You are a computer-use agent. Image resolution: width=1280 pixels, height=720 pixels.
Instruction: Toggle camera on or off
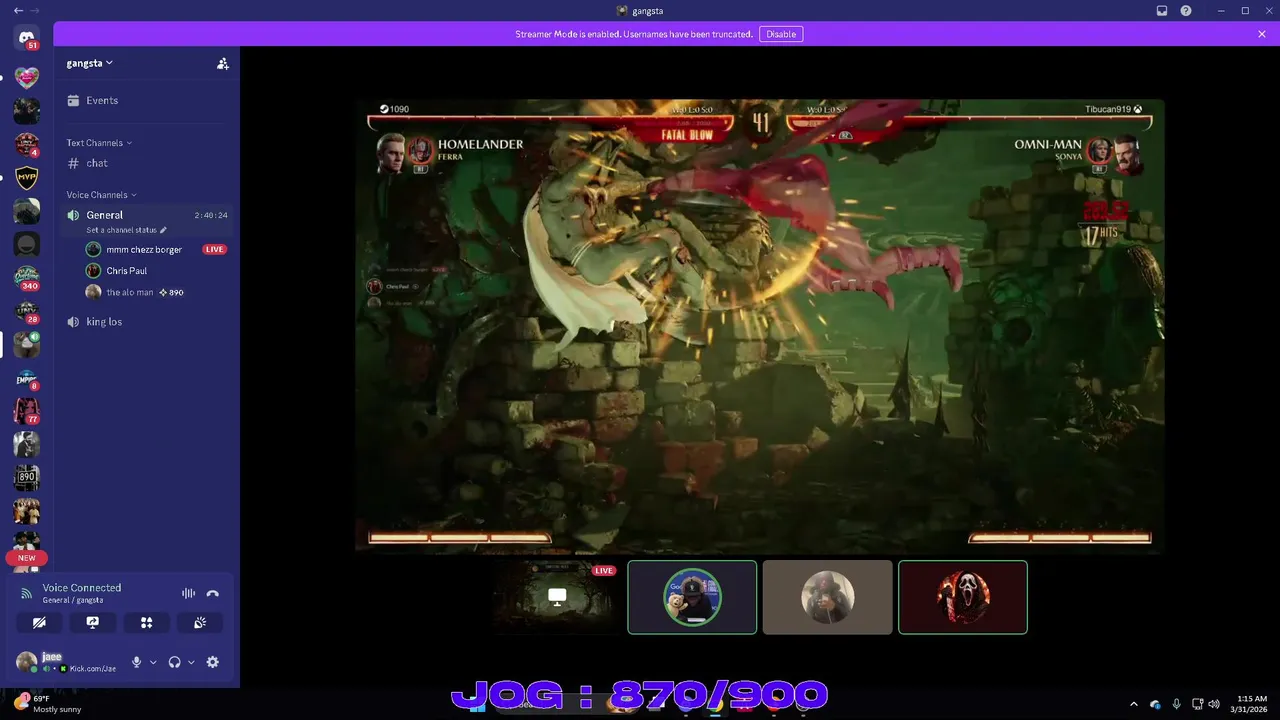39,622
